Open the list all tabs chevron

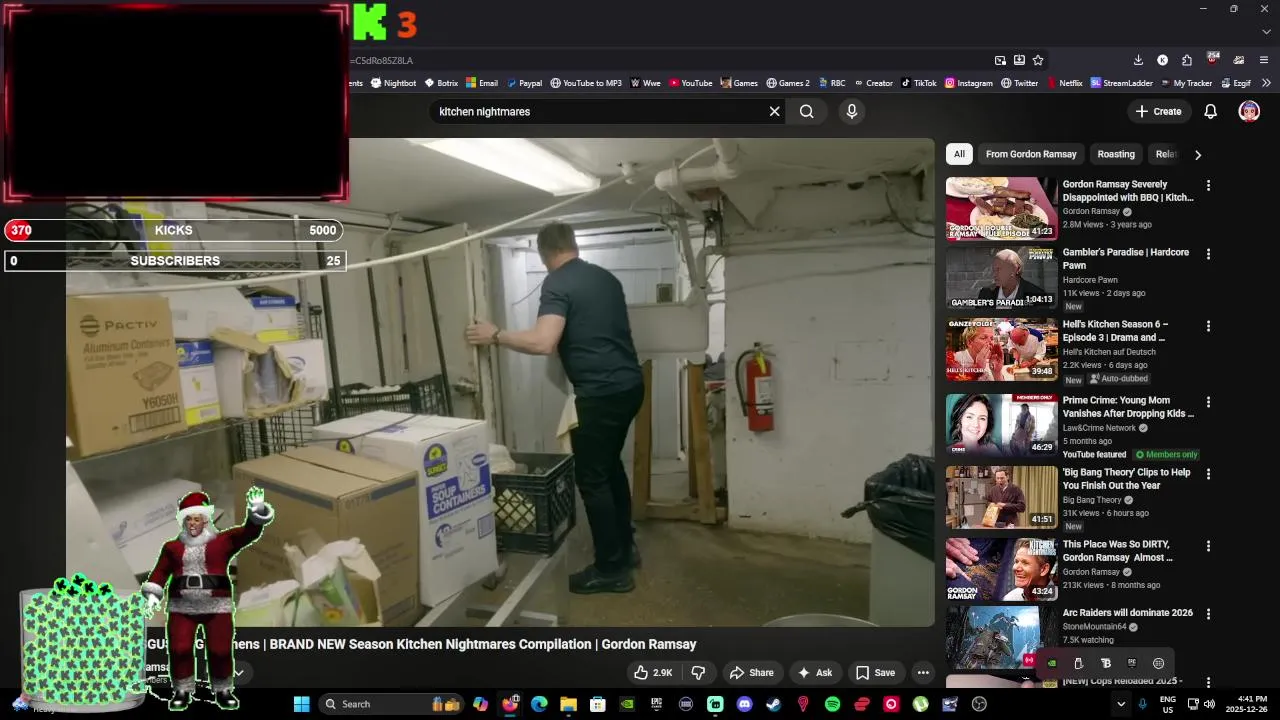[1266, 32]
